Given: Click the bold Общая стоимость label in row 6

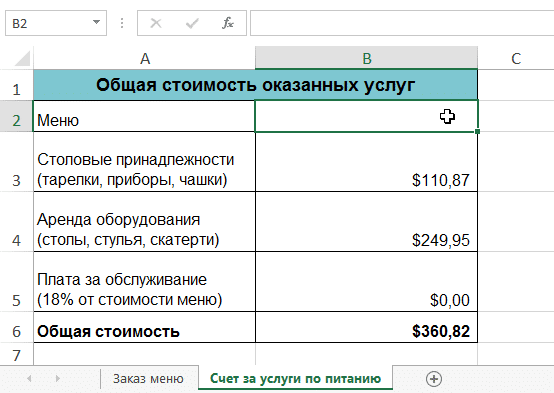Looking at the screenshot, I should pyautogui.click(x=108, y=332).
